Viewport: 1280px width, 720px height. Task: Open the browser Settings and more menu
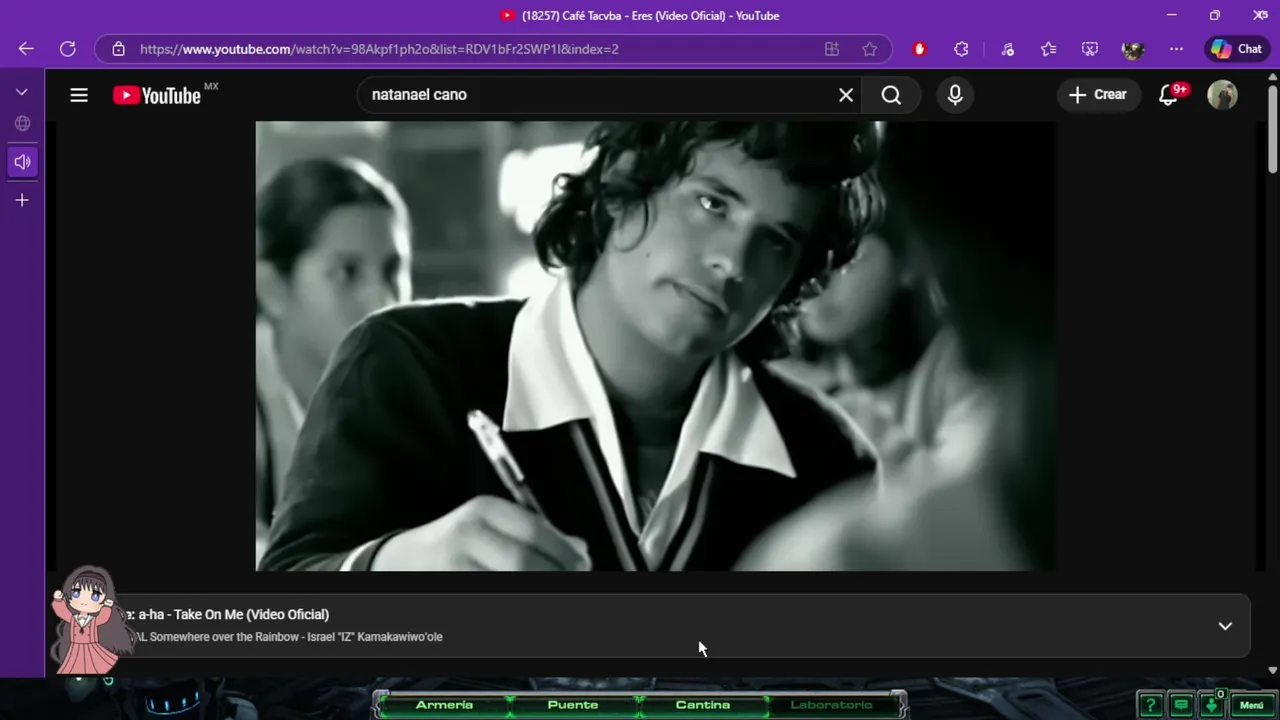coord(1176,49)
